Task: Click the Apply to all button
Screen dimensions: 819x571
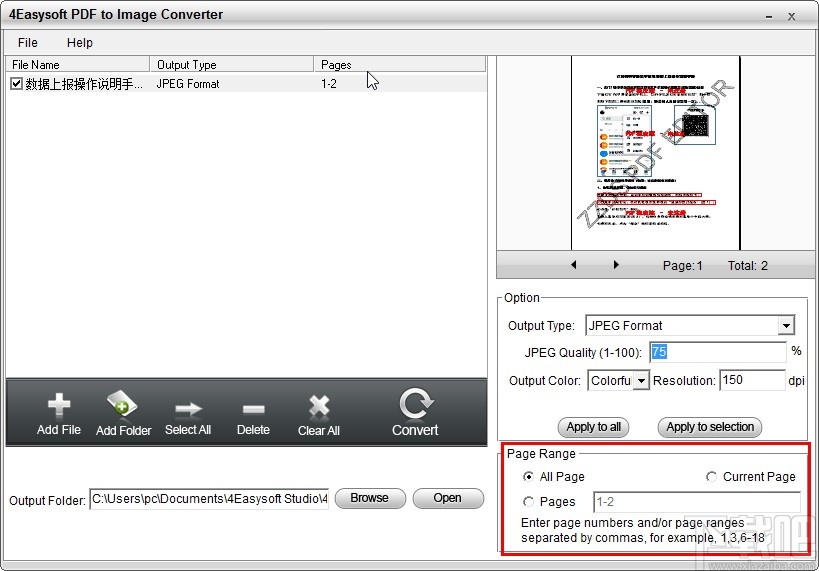Action: click(593, 427)
